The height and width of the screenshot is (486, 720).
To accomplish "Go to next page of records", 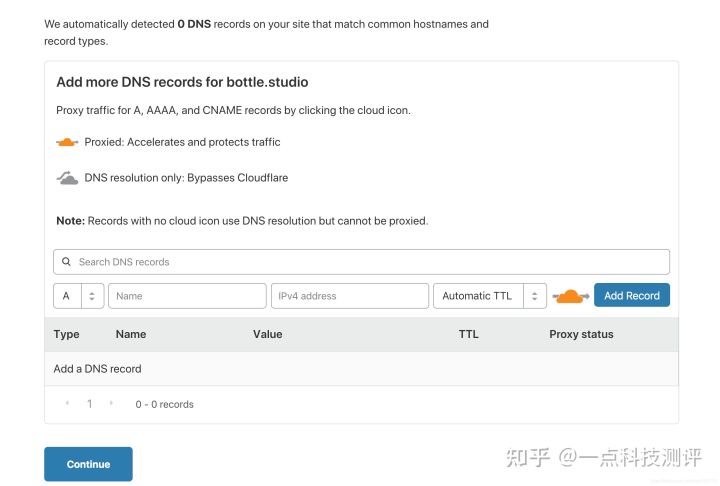I will (111, 403).
